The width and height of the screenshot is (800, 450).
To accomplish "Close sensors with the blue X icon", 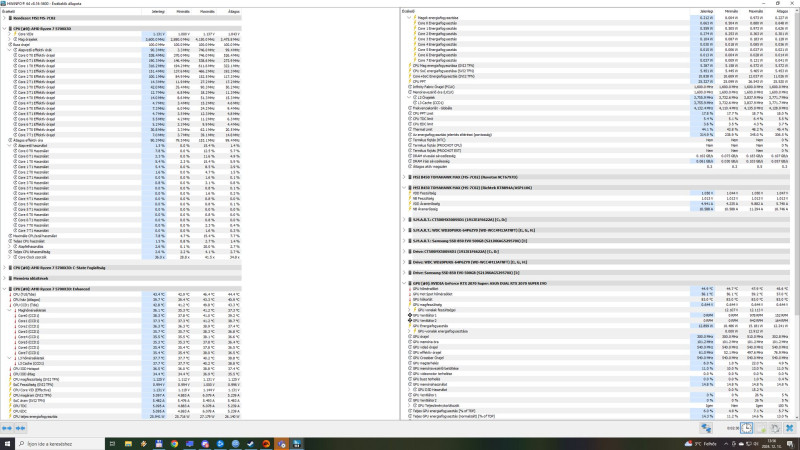I will pyautogui.click(x=789, y=429).
